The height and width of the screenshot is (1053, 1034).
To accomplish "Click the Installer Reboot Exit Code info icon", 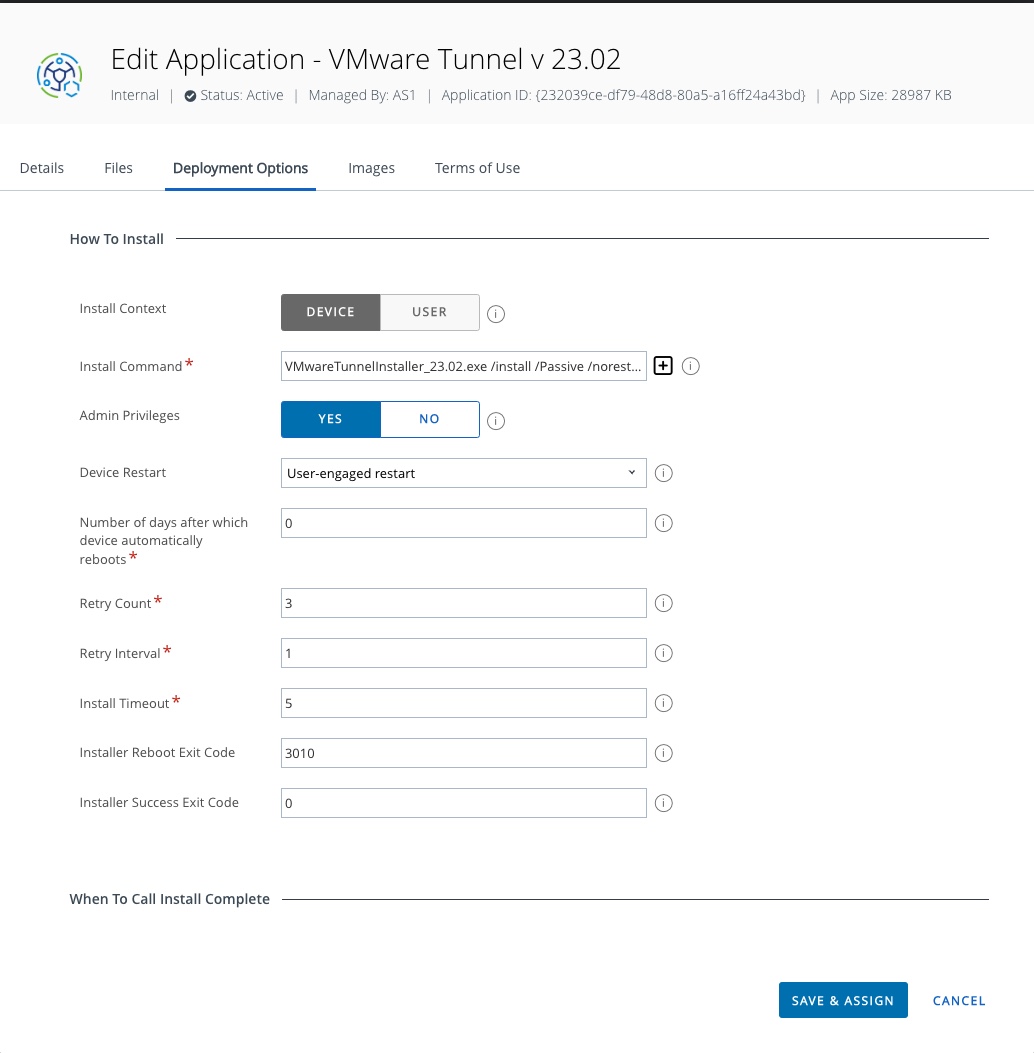I will point(663,753).
